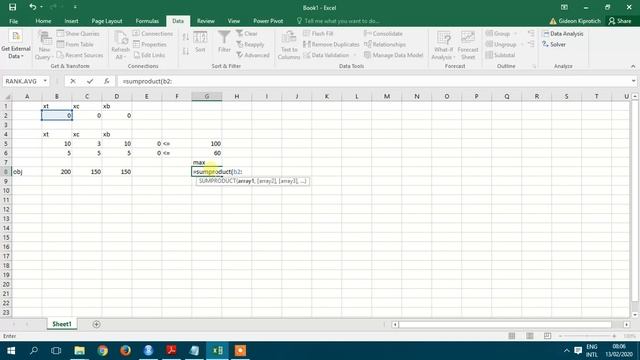Screen dimensions: 640x360
Task: Switch to the Formulas tab
Action: point(147,21)
